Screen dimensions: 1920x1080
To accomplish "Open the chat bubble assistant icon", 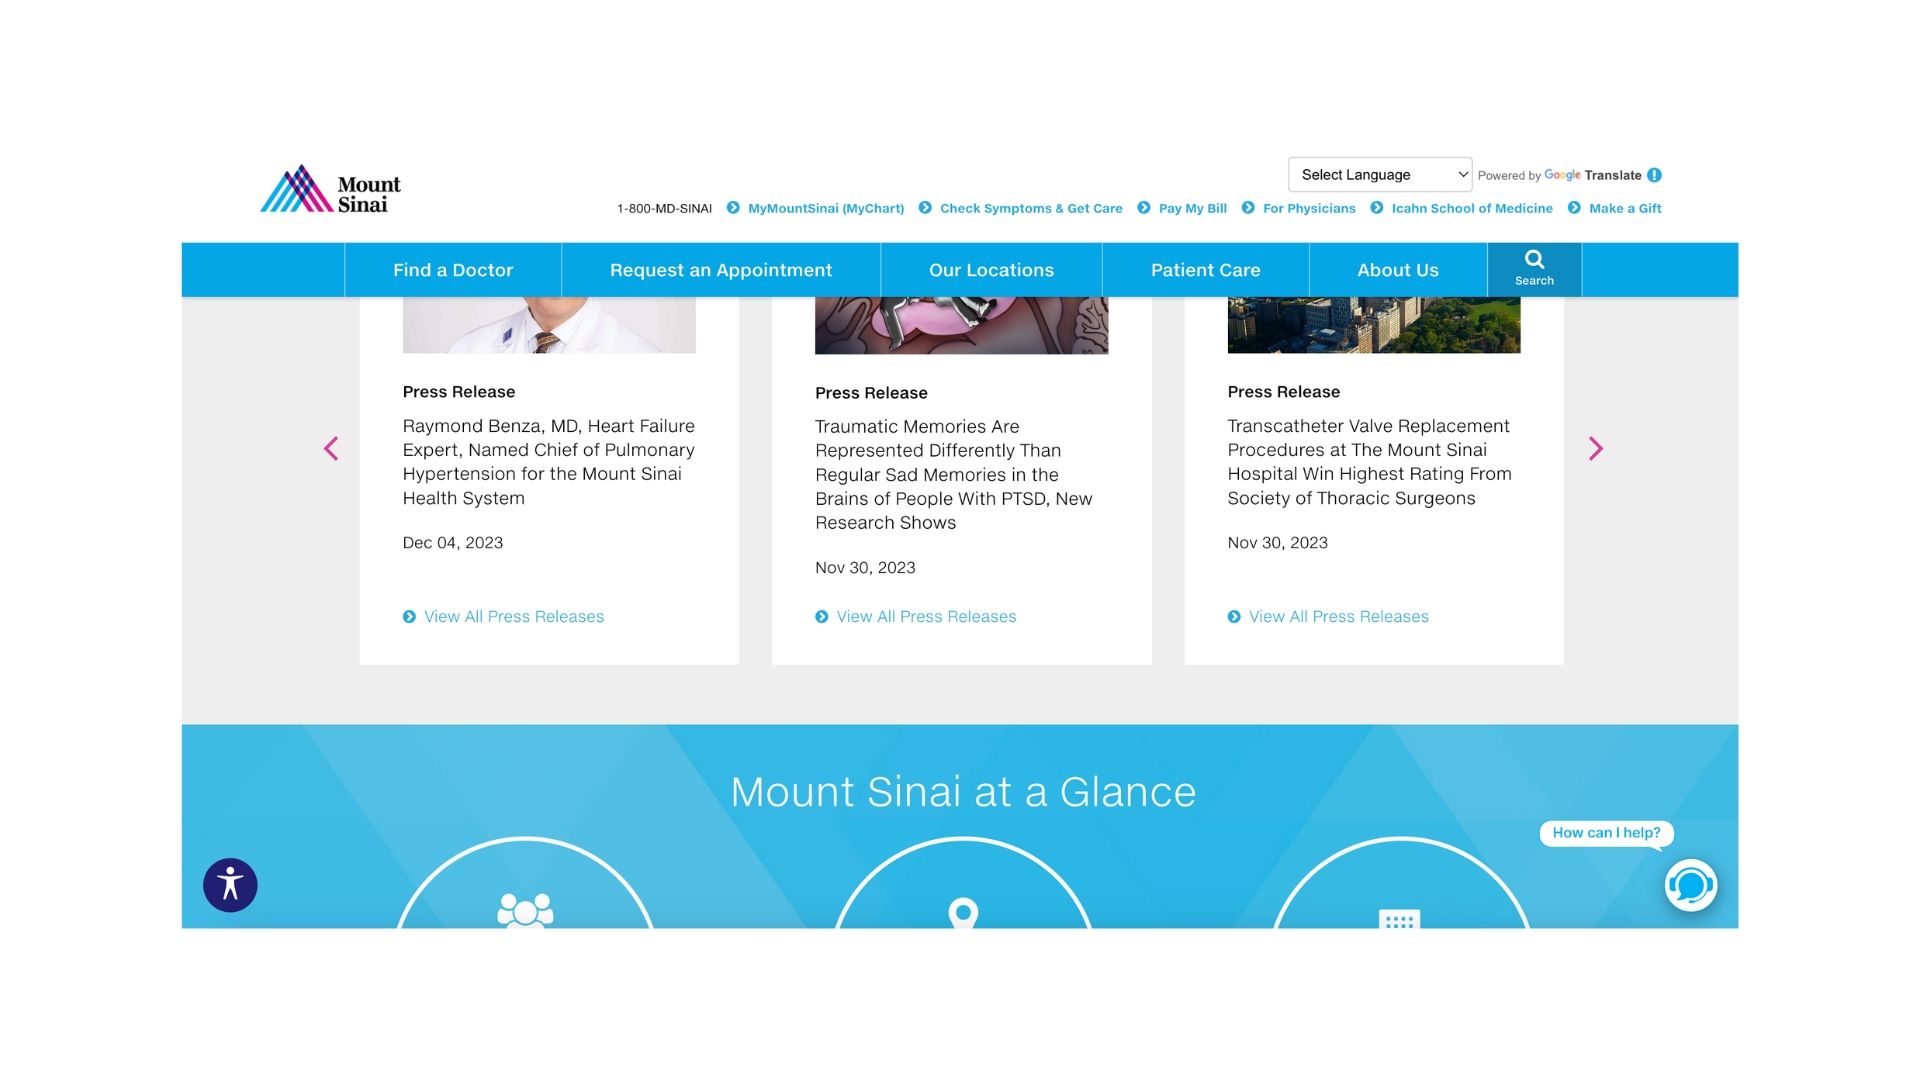I will pos(1691,885).
